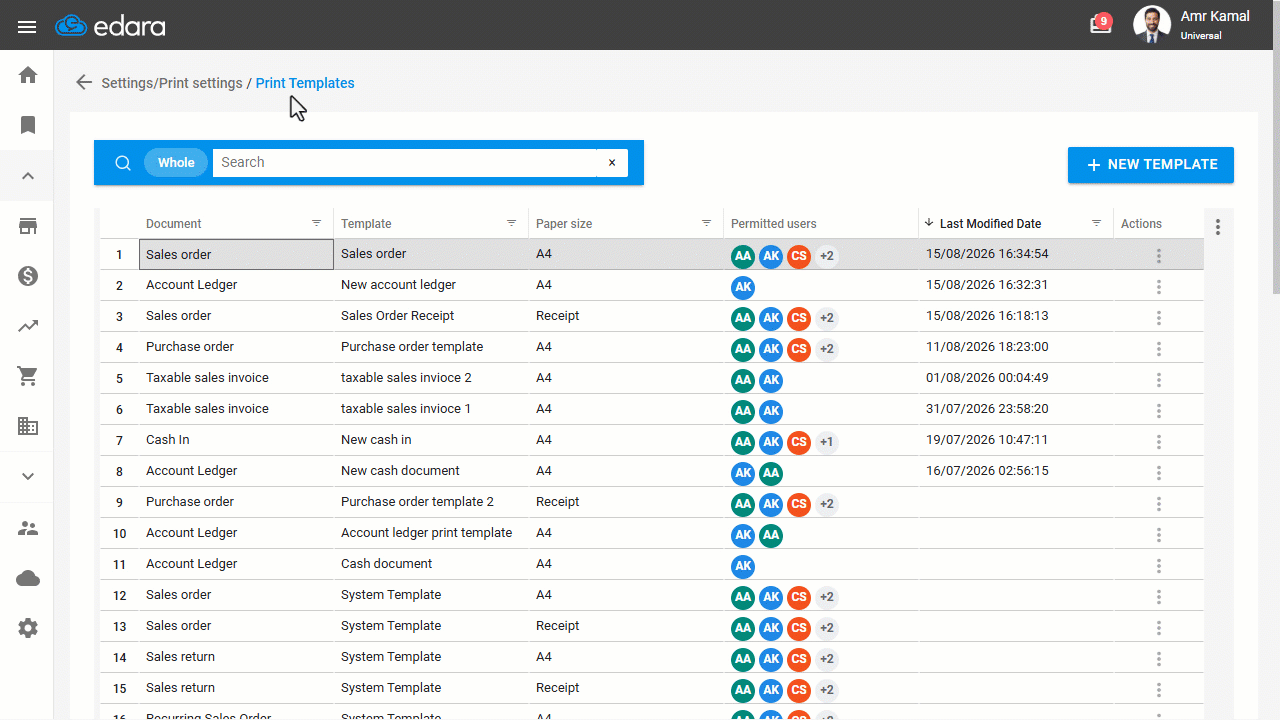Sort by Last Modified Date header

990,224
